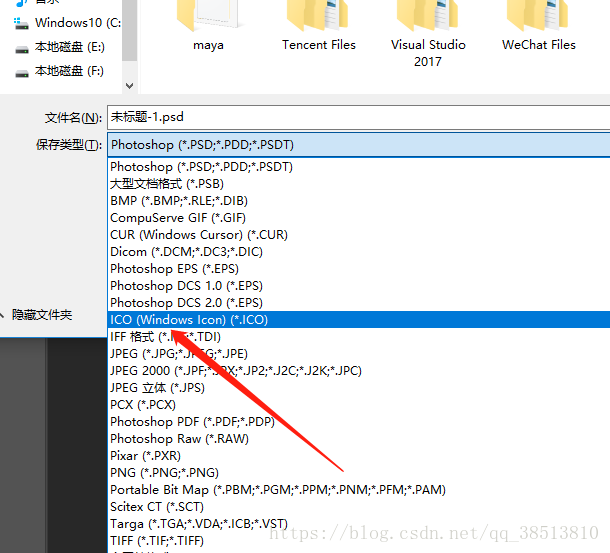
Task: Select Photoshop Raw (*.RAW) format
Action: [x=359, y=439]
